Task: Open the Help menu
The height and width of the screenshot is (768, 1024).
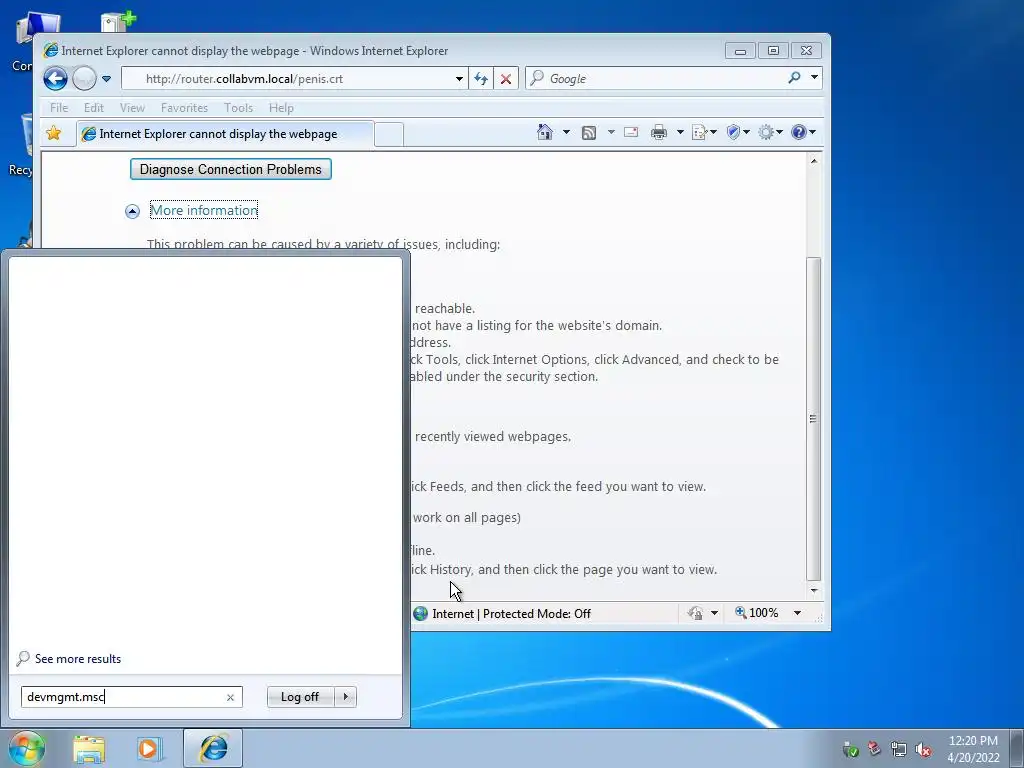Action: click(x=281, y=108)
